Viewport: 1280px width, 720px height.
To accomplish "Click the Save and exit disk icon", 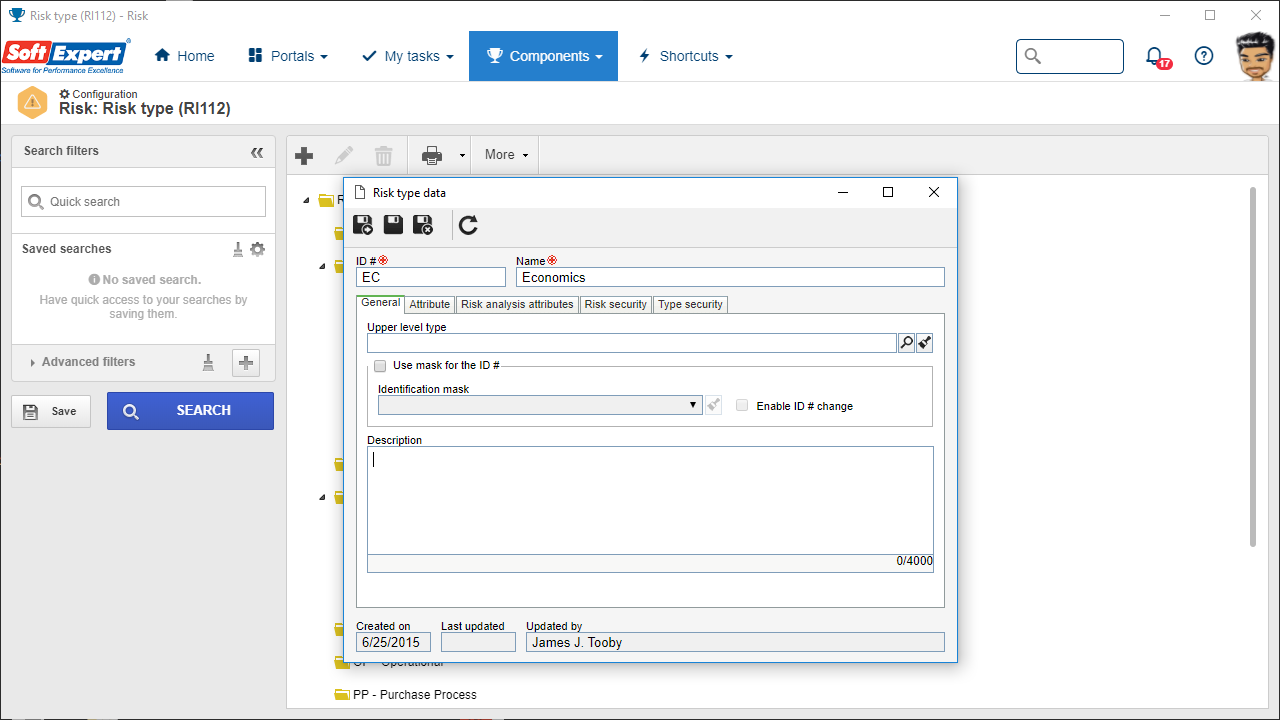I will coord(423,225).
